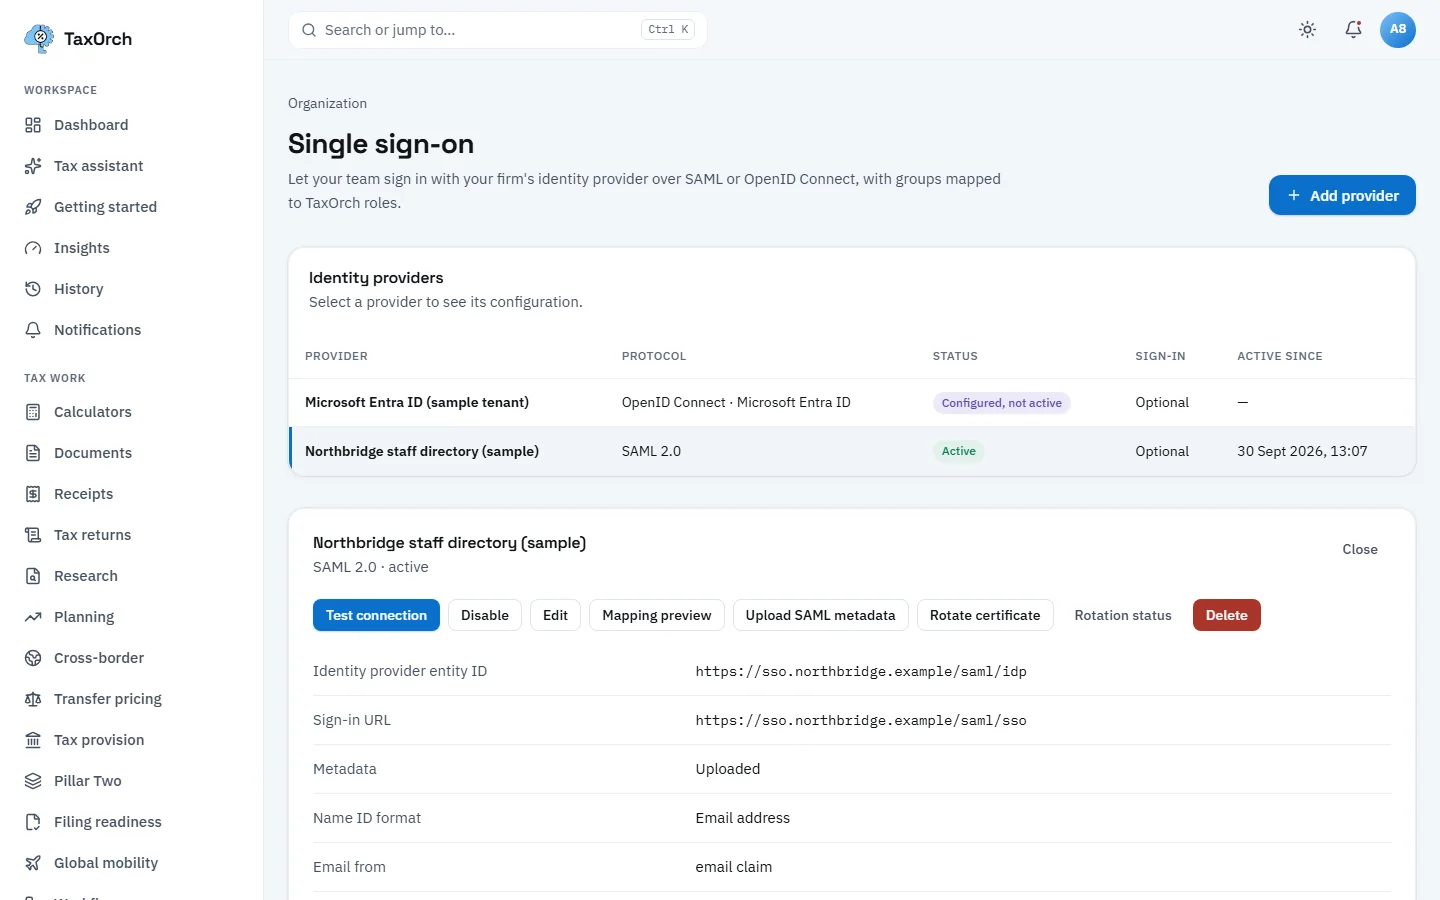
Task: Open the Mapping preview
Action: [x=657, y=615]
